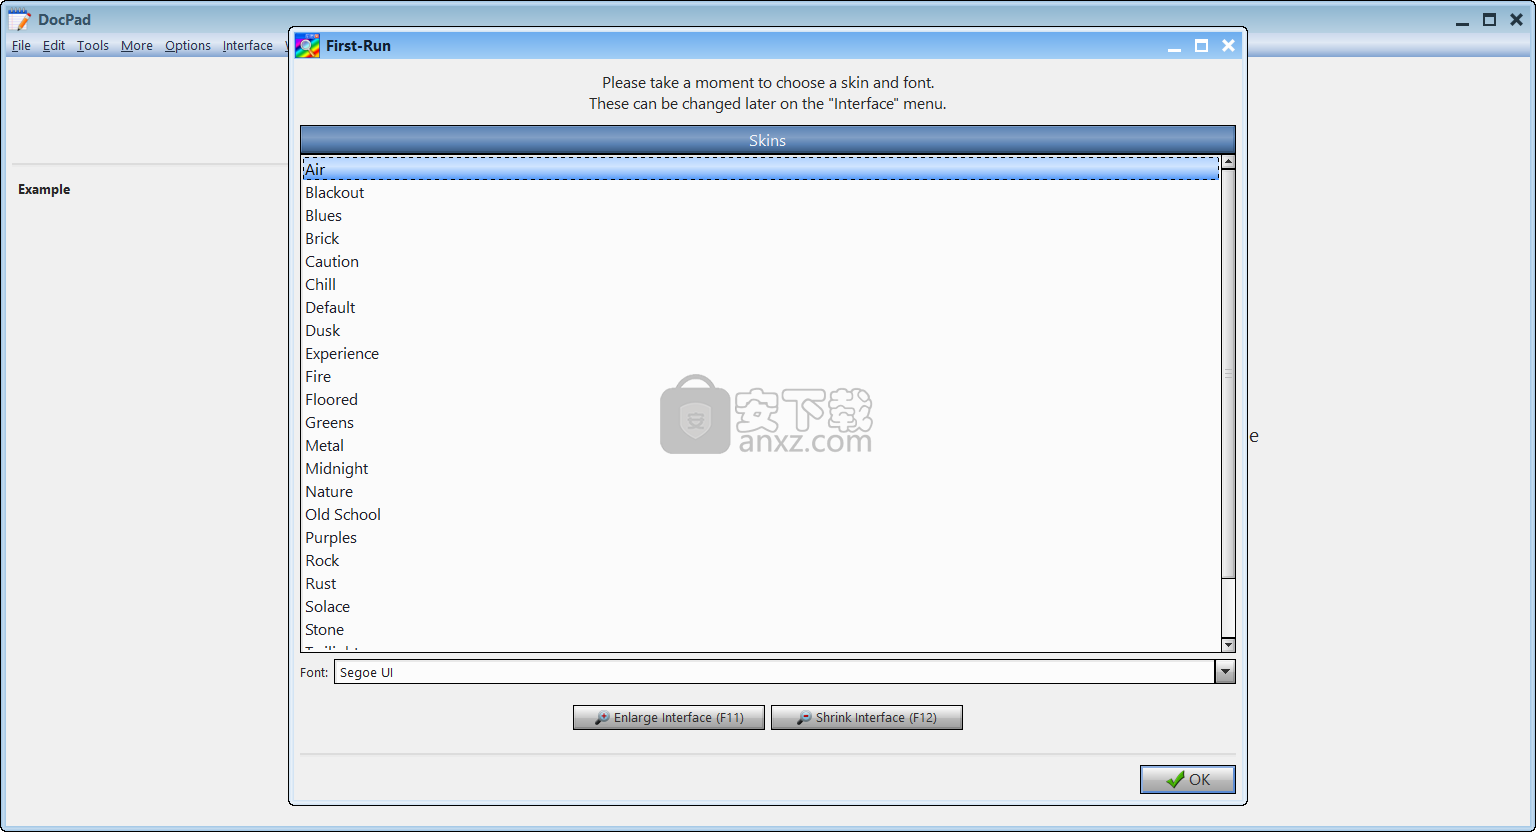Screen dimensions: 1536x832
Task: Click the Segoe UI font field
Action: pos(774,672)
